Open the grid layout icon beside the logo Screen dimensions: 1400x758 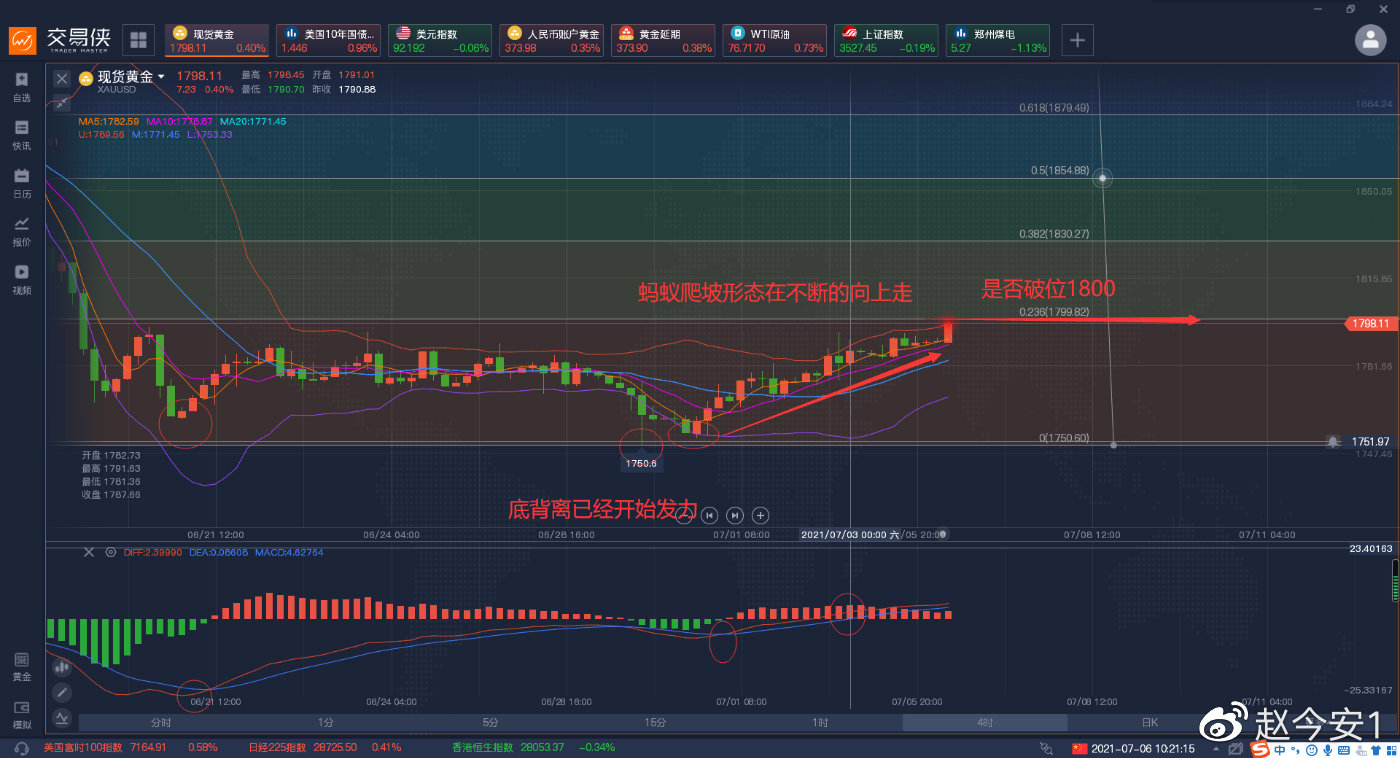coord(138,40)
